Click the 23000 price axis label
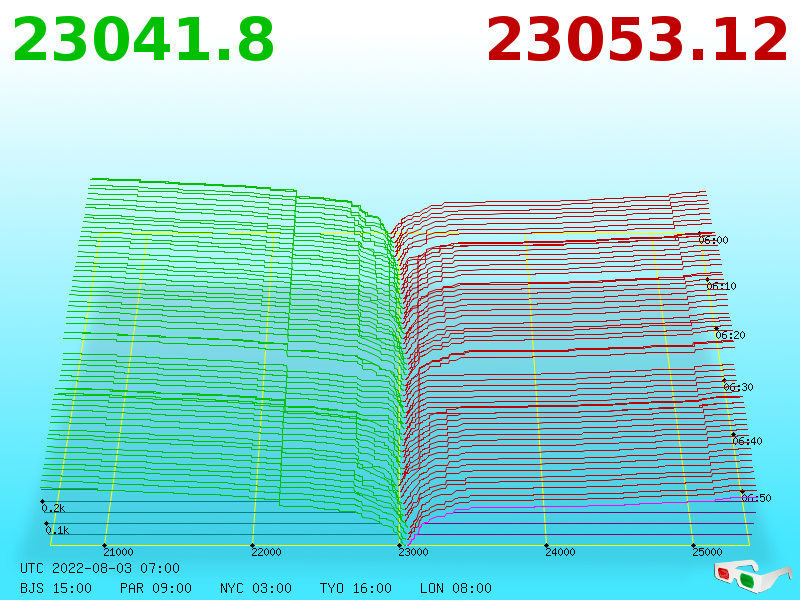This screenshot has width=800, height=600. (x=413, y=552)
